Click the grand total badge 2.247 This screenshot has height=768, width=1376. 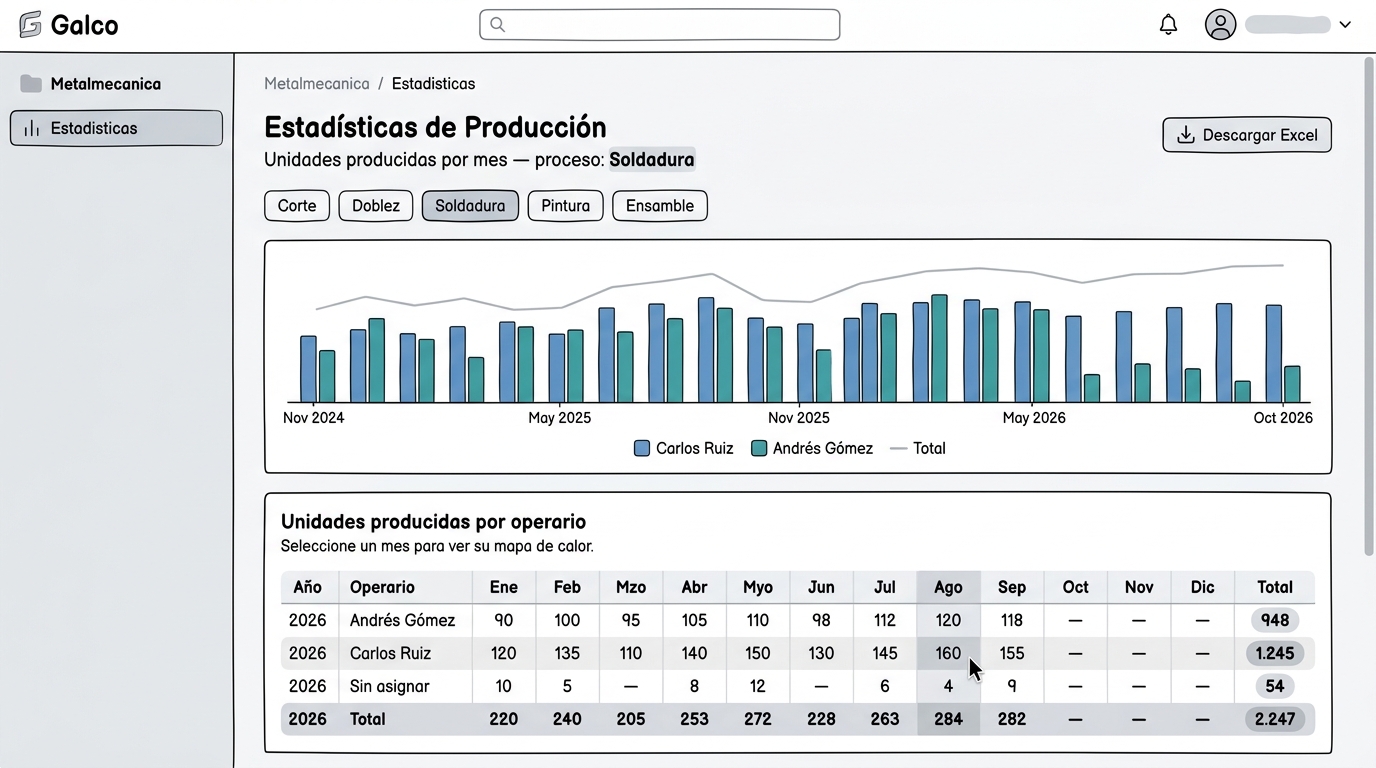1275,719
